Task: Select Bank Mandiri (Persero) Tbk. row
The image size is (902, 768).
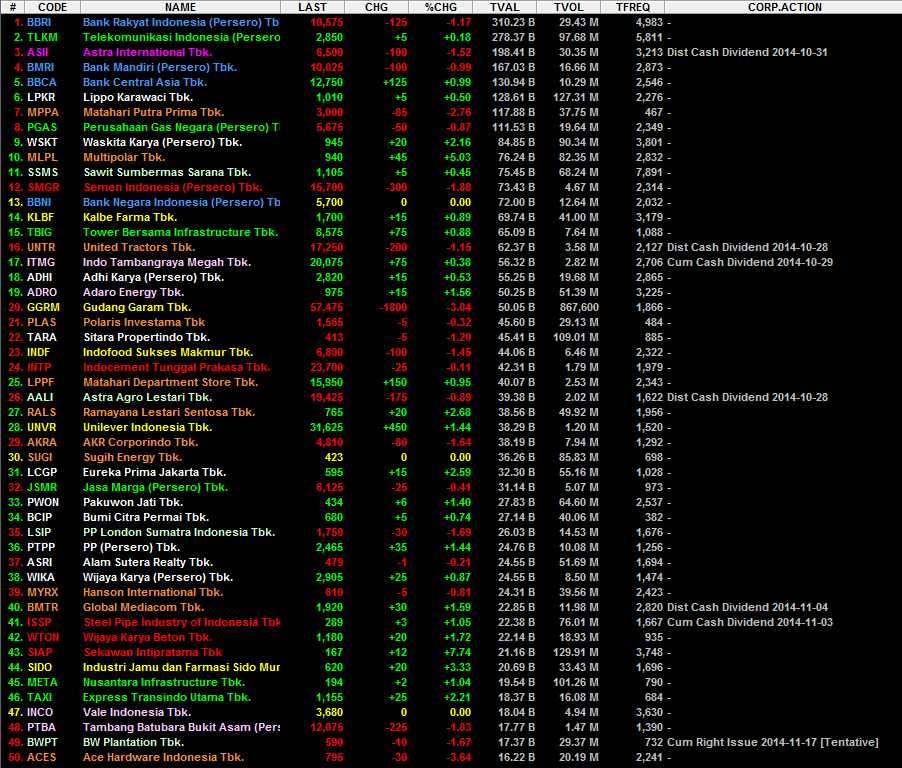Action: coord(451,67)
